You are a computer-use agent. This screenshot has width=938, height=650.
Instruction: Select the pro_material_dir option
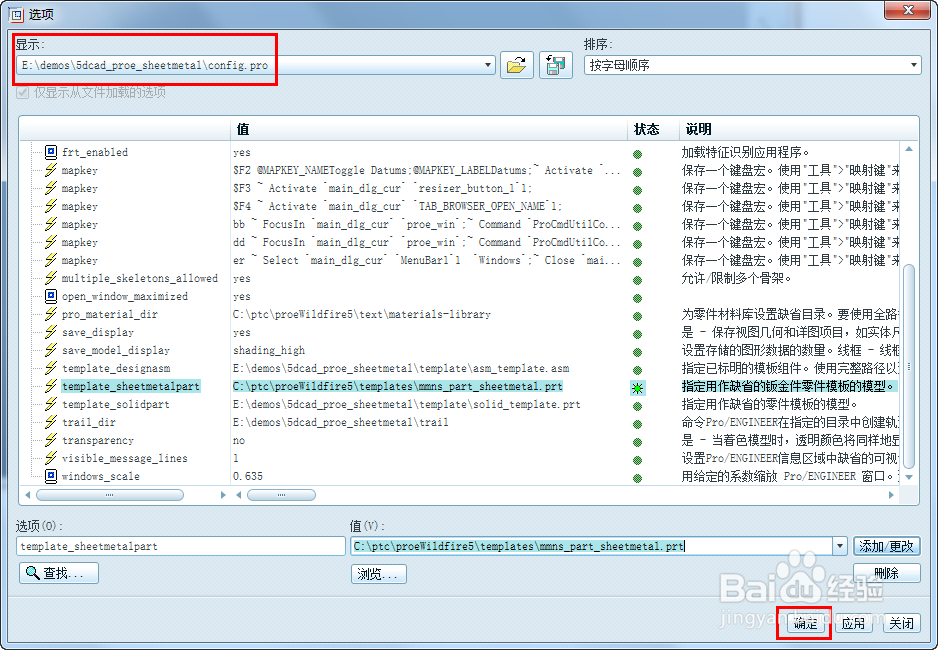coord(109,314)
